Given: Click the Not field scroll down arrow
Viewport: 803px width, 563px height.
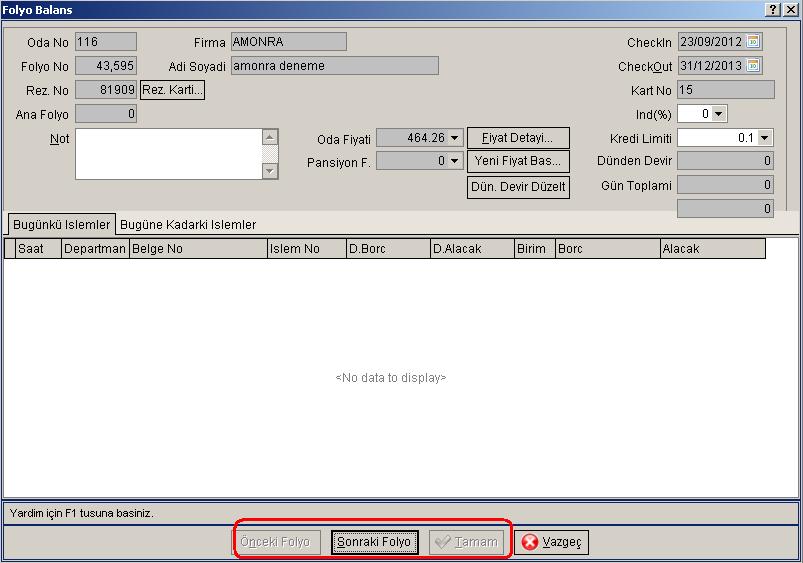Looking at the screenshot, I should (270, 171).
